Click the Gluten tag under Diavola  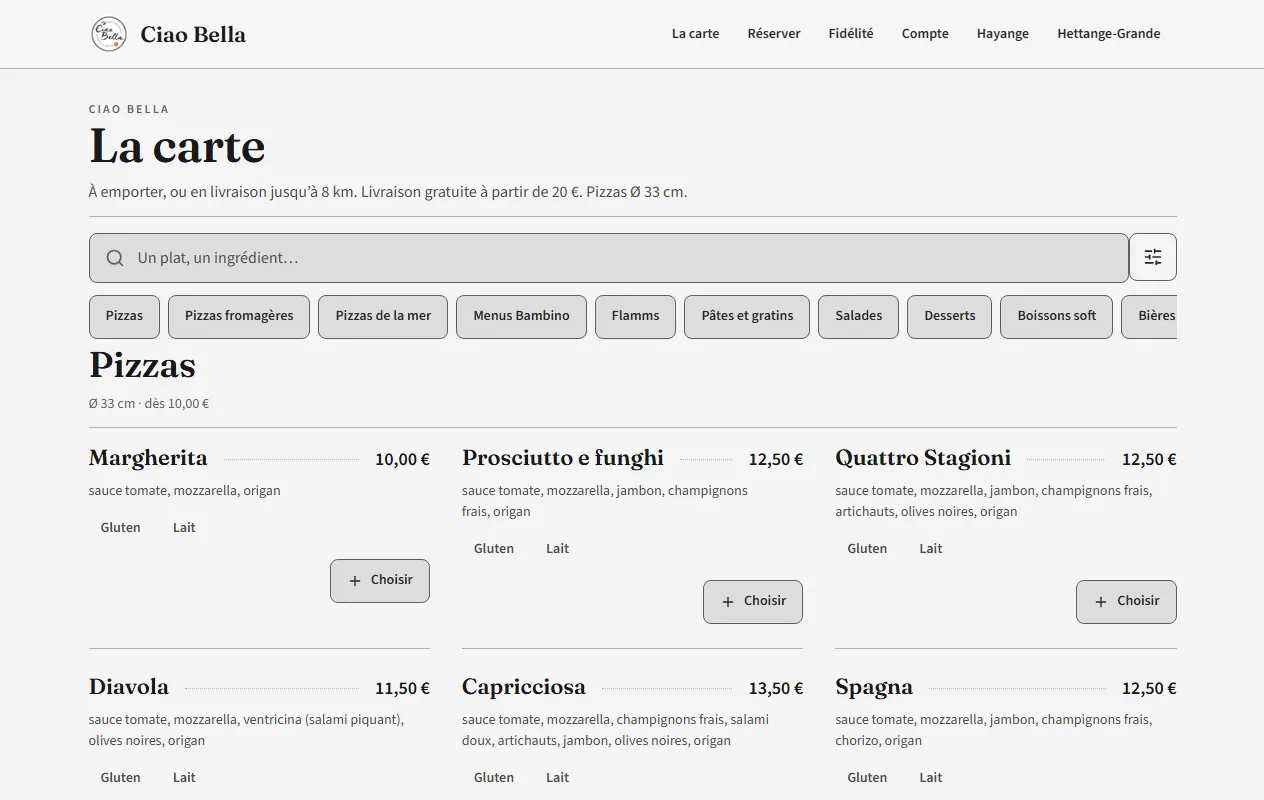[x=120, y=777]
